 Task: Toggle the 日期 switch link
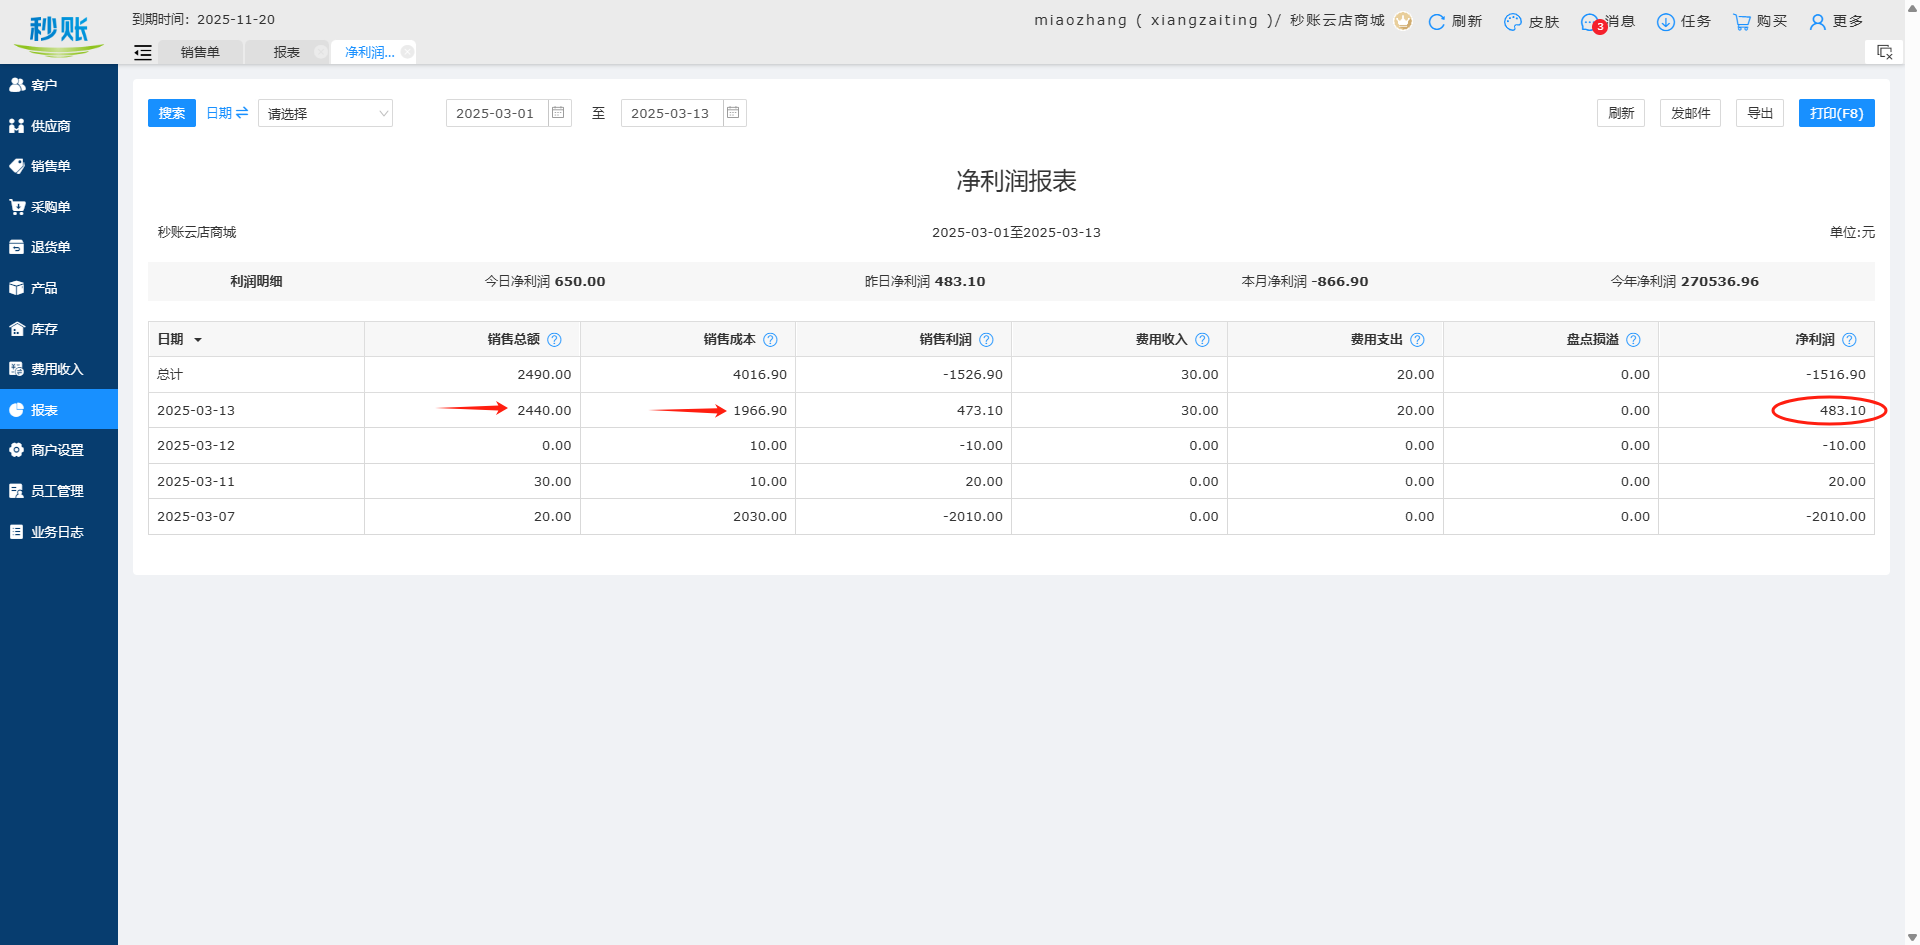(x=227, y=113)
